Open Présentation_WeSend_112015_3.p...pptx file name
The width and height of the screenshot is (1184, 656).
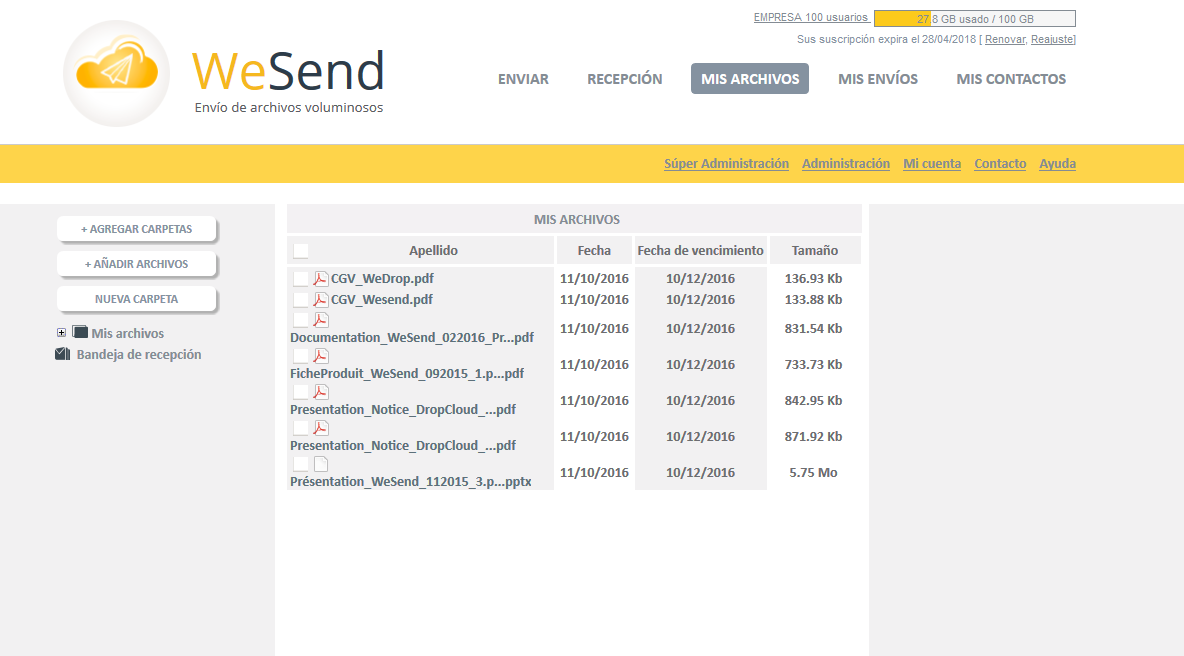(411, 482)
